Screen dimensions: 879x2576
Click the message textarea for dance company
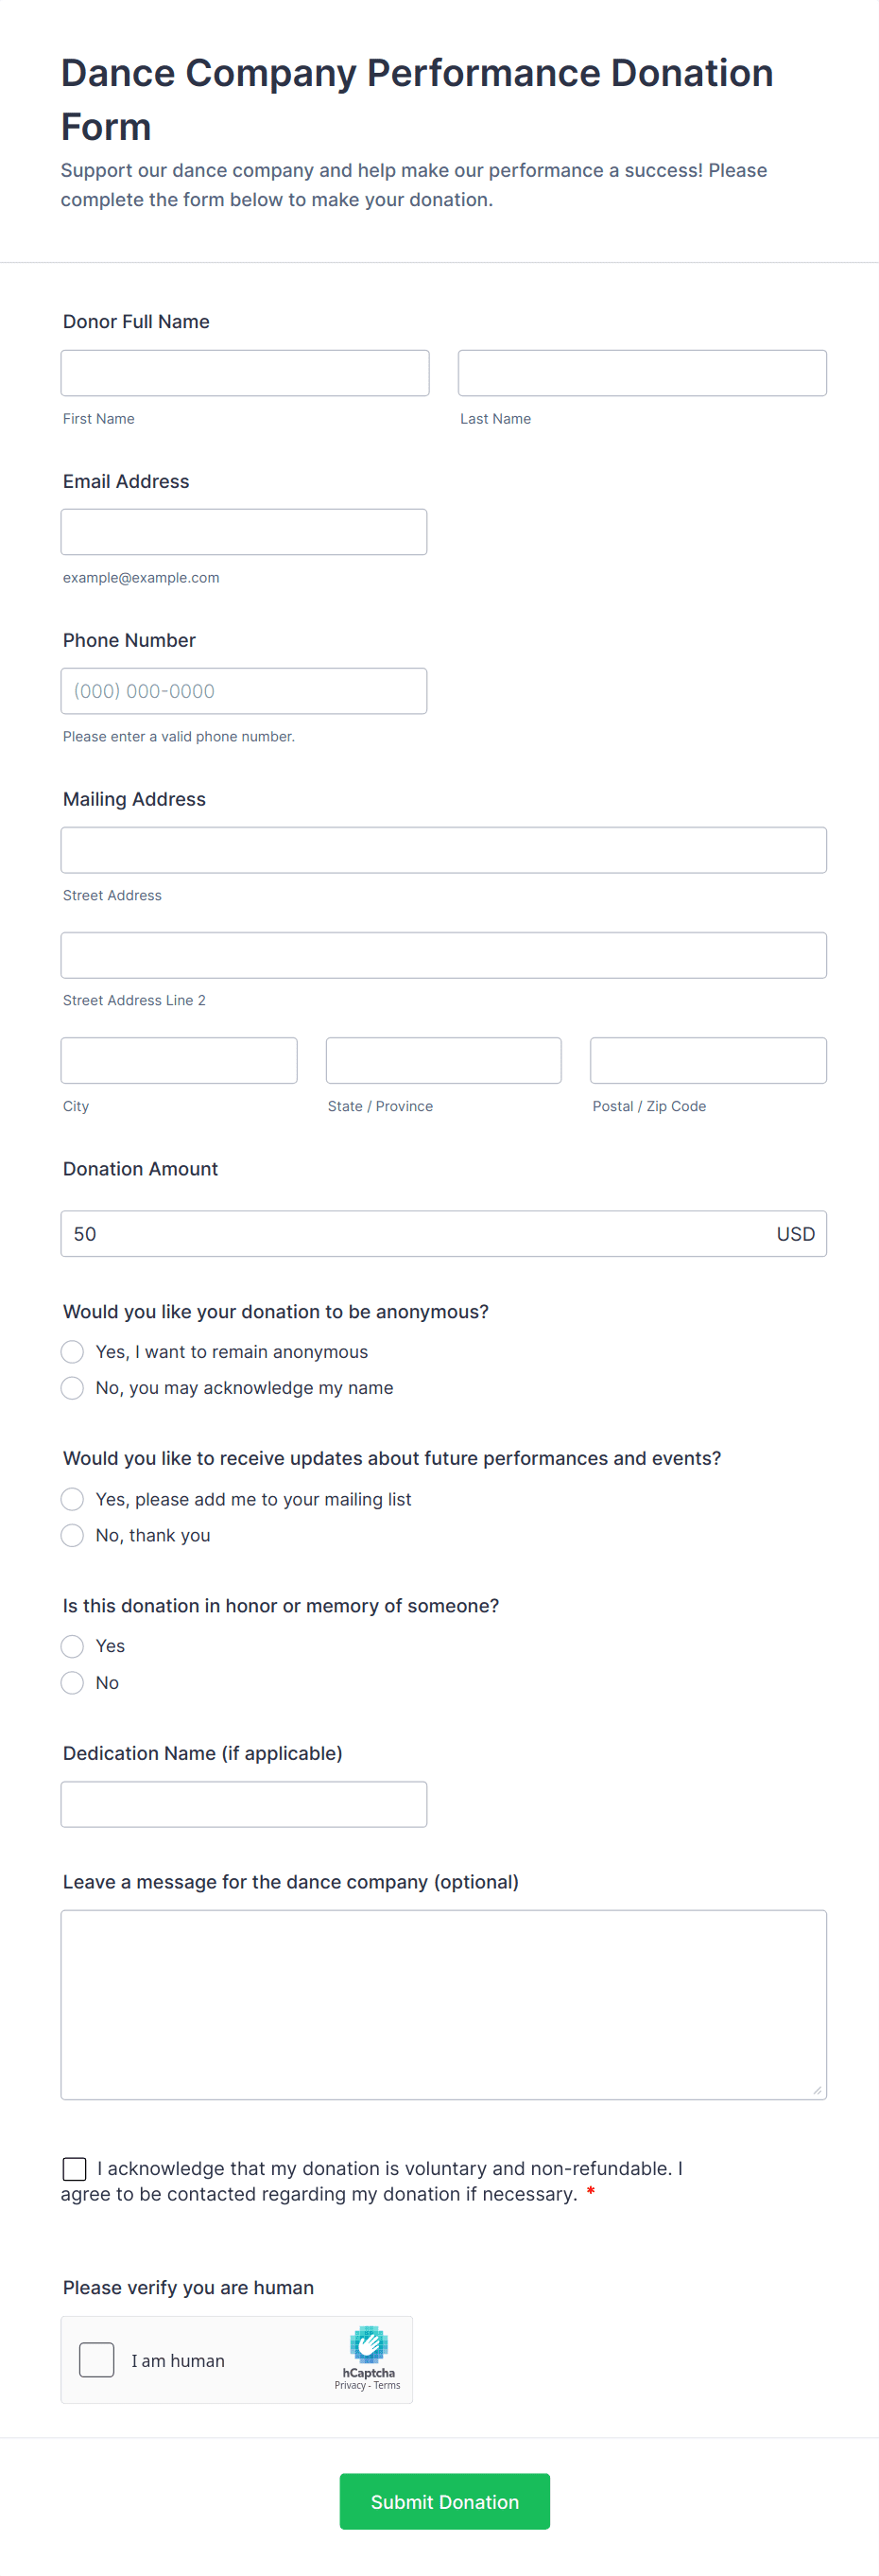tap(443, 2004)
